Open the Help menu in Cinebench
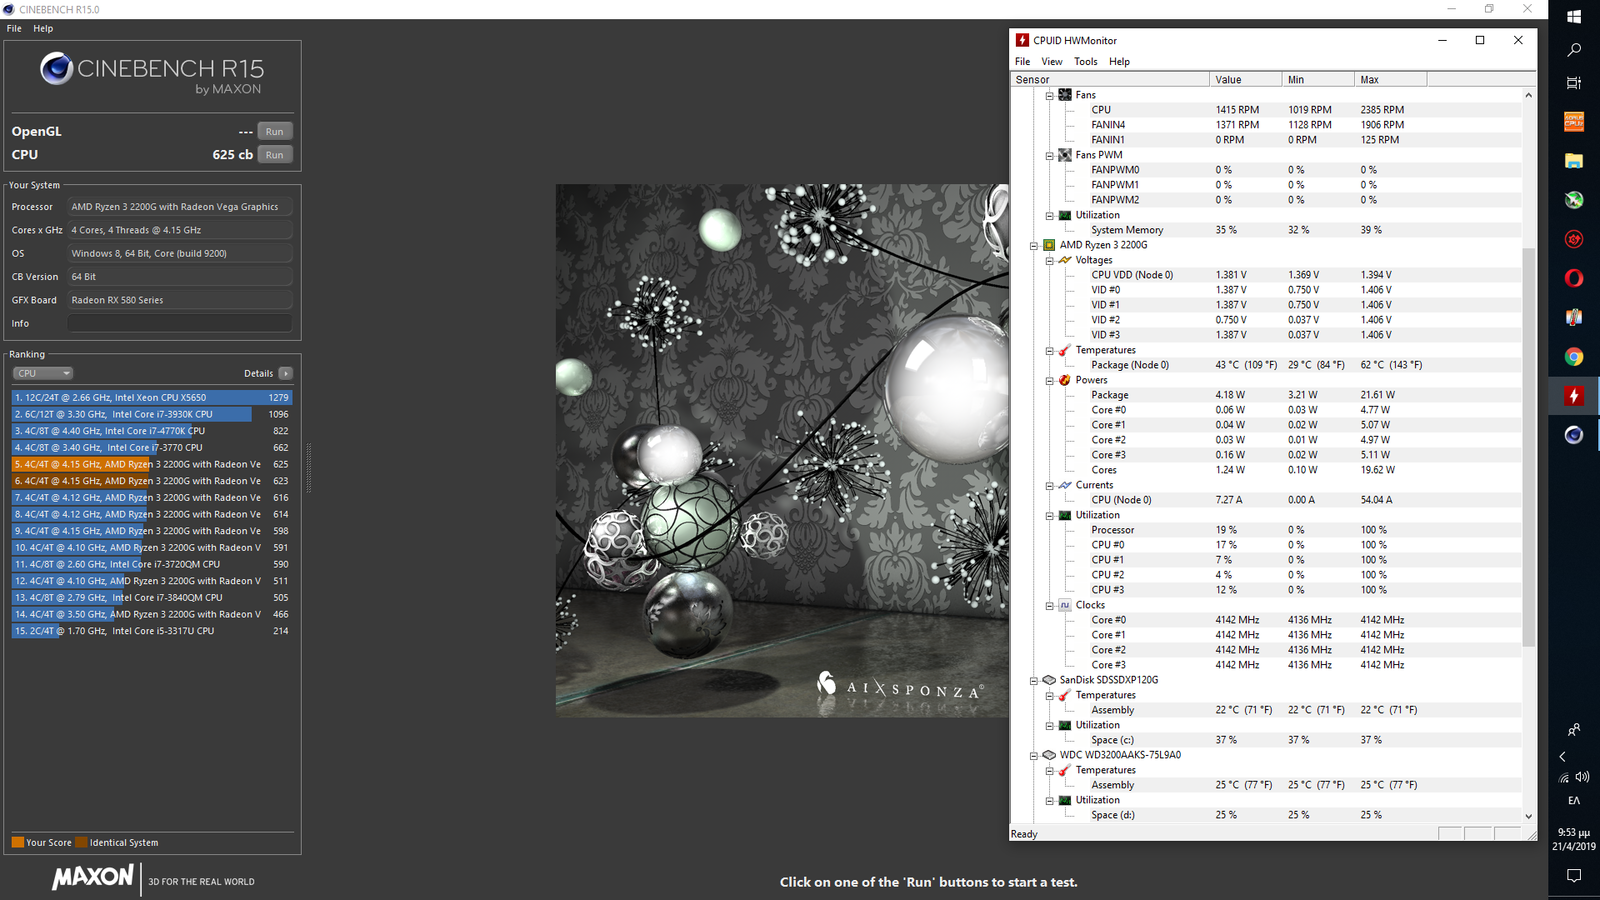 coord(43,28)
